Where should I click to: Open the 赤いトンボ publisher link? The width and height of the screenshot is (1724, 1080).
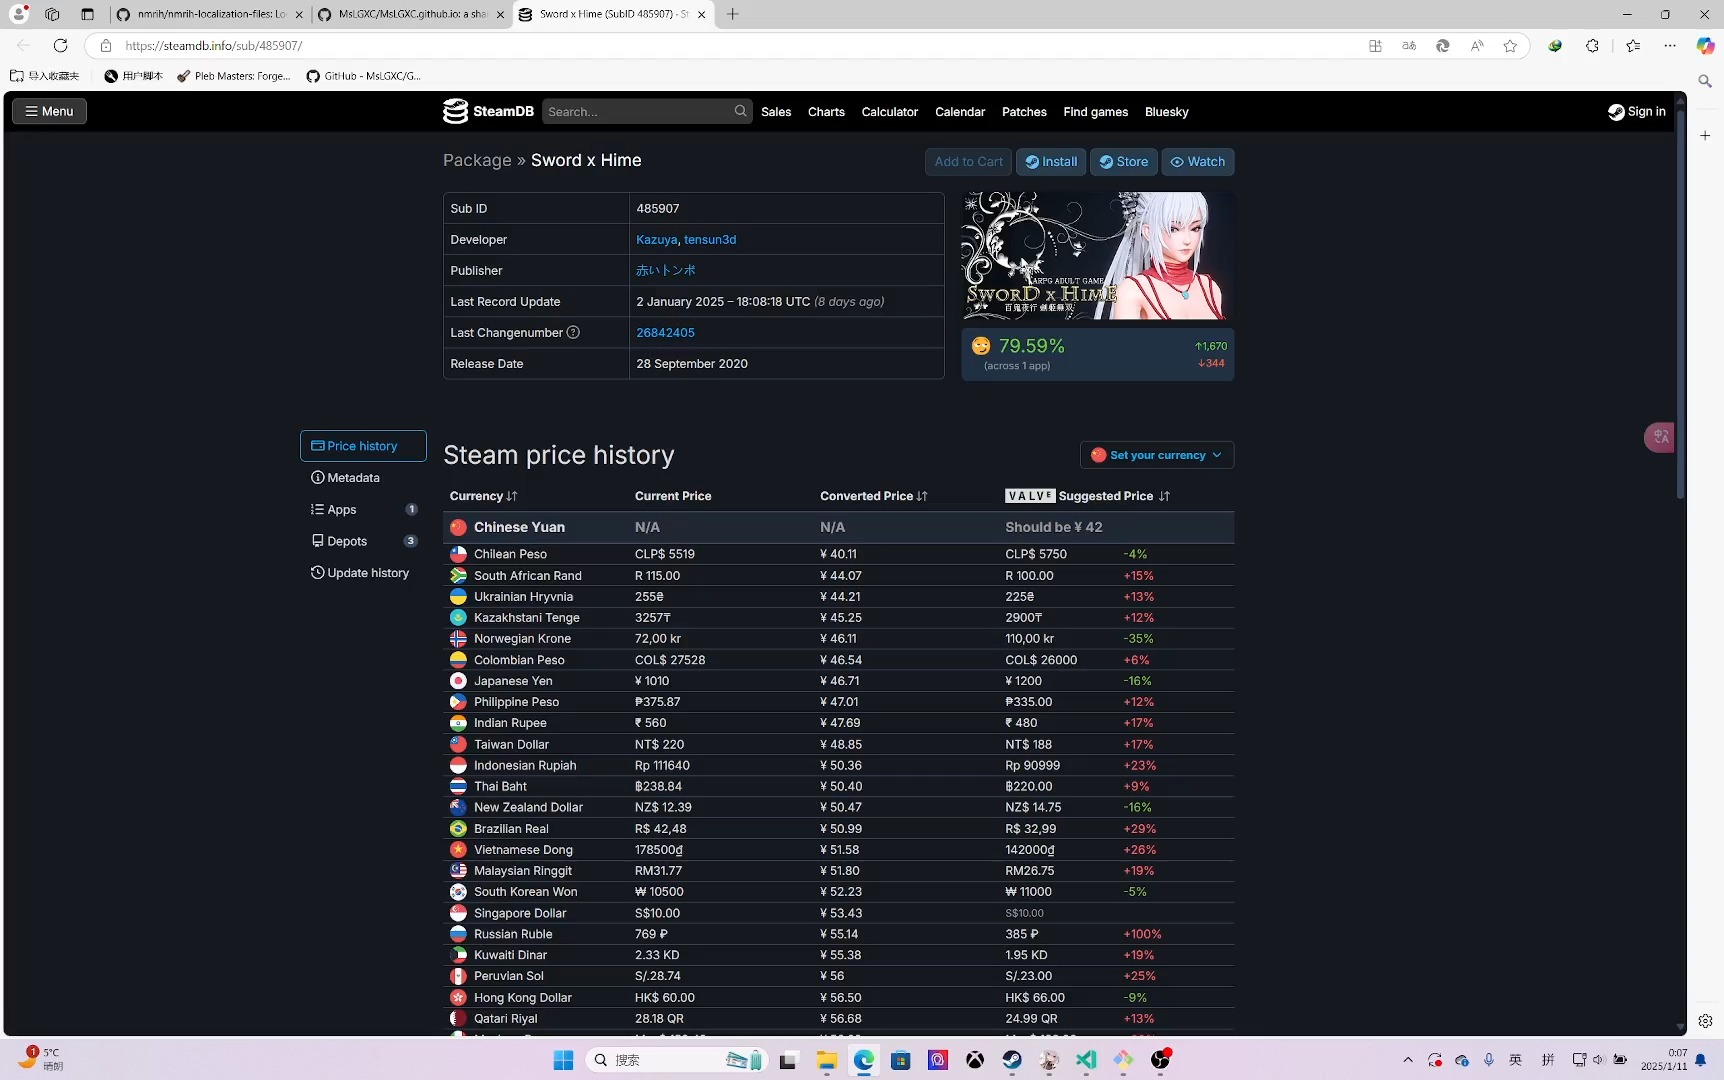[666, 271]
